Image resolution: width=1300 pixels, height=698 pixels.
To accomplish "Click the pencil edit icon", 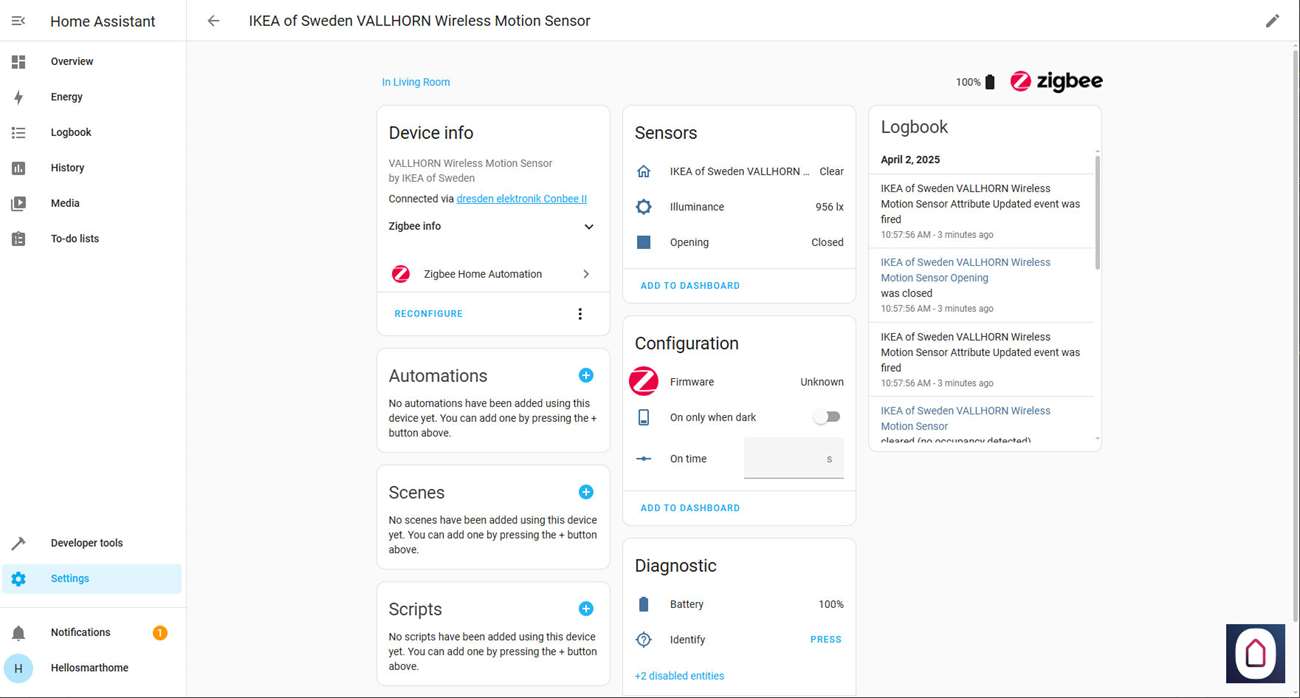I will [1272, 21].
